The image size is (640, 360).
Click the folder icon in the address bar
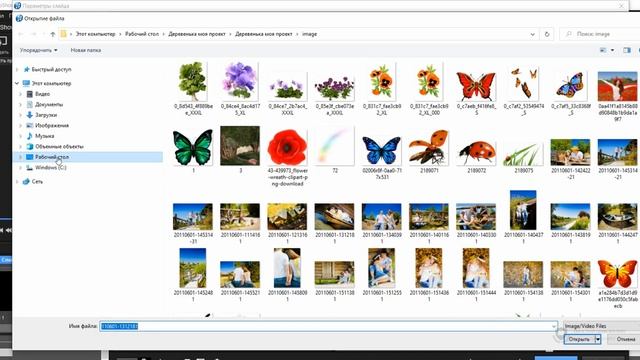coord(63,34)
